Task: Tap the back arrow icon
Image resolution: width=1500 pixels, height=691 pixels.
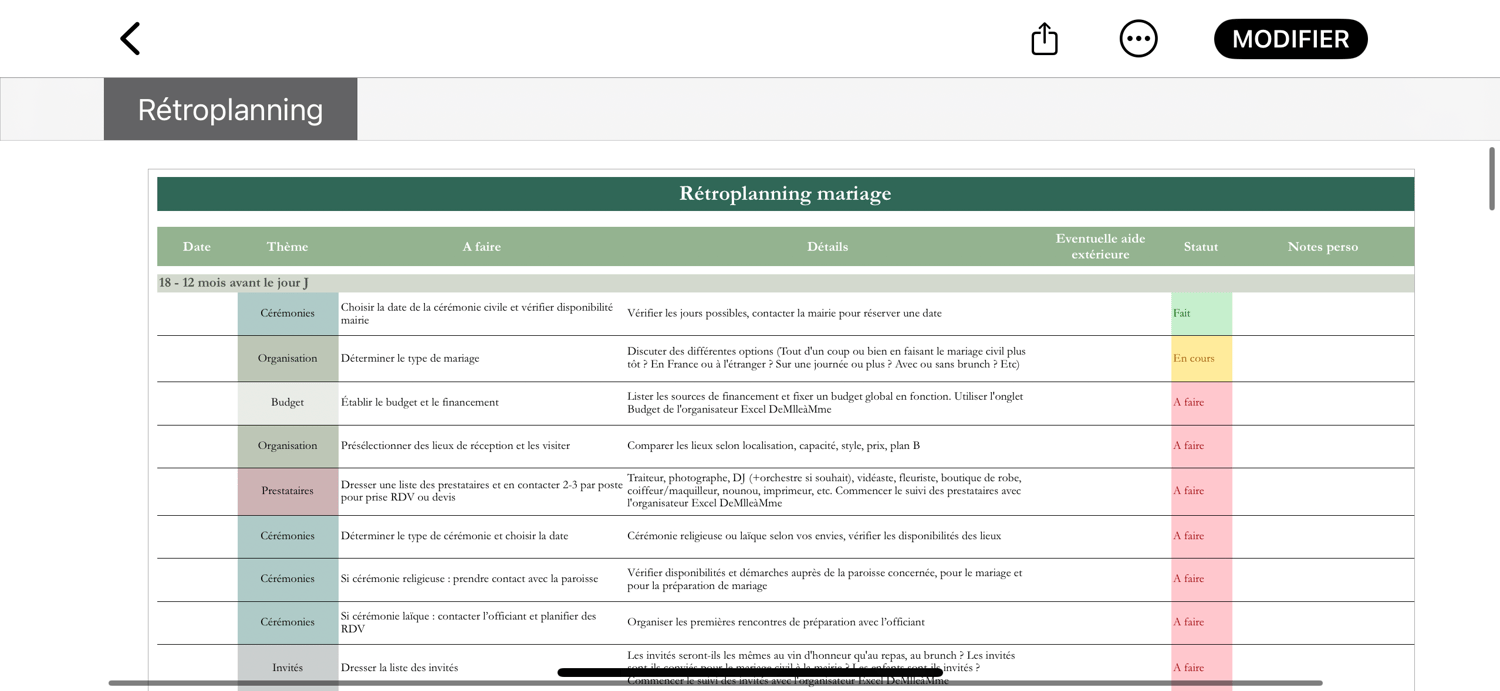Action: coord(130,39)
